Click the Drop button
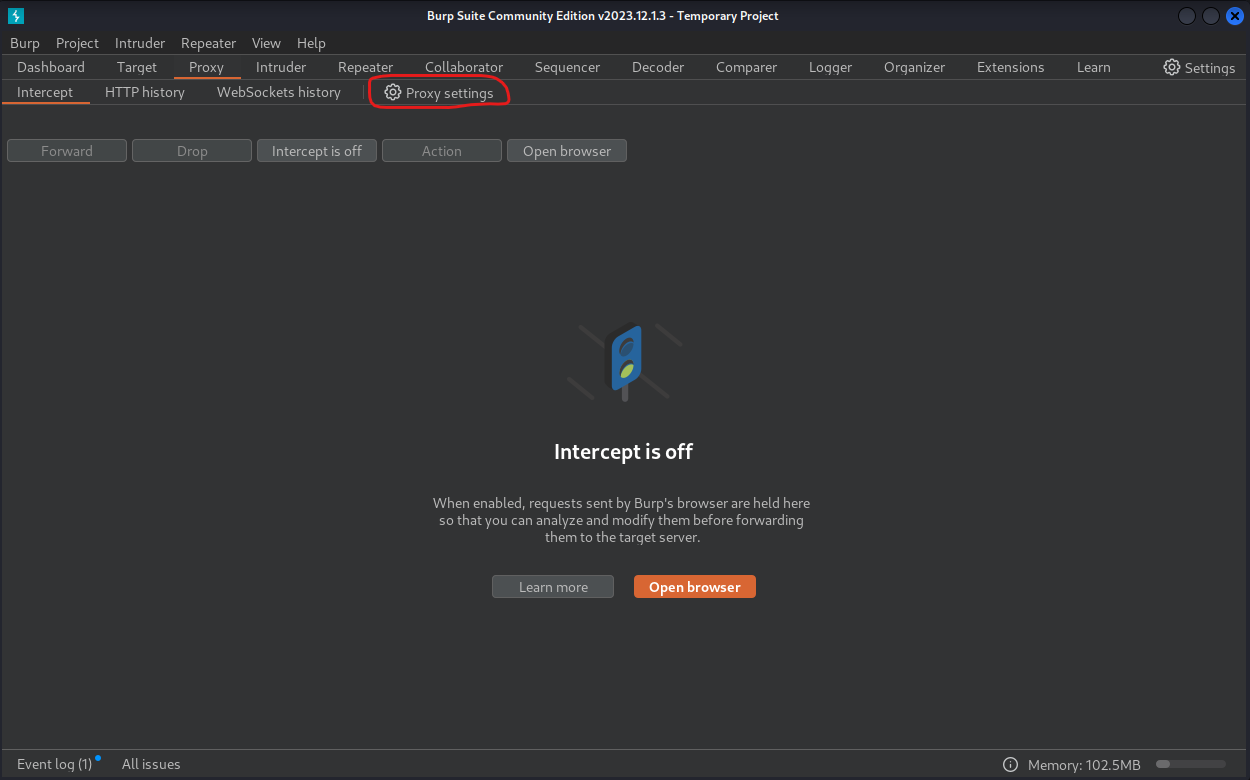This screenshot has width=1250, height=780. click(192, 151)
